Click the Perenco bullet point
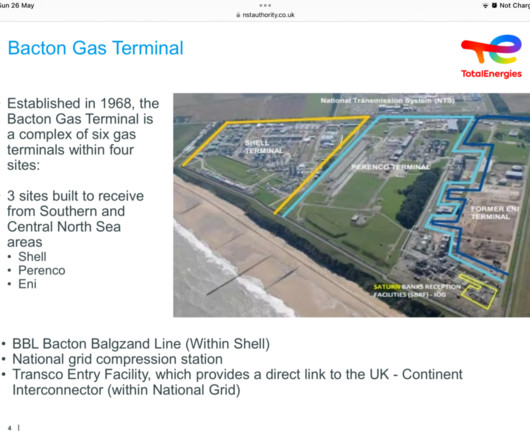Image resolution: width=530 pixels, height=442 pixels. (42, 270)
